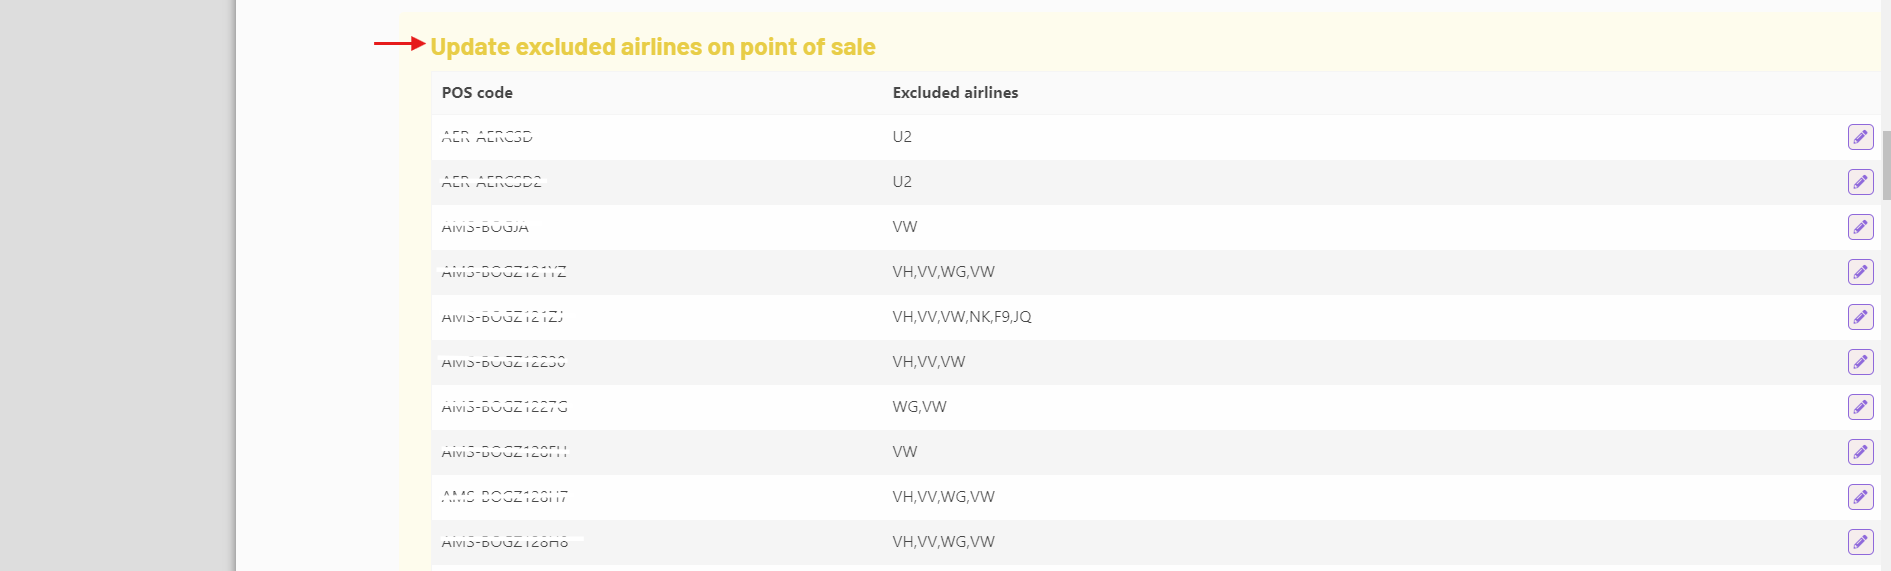Click the Excluded airlines column header

955,93
